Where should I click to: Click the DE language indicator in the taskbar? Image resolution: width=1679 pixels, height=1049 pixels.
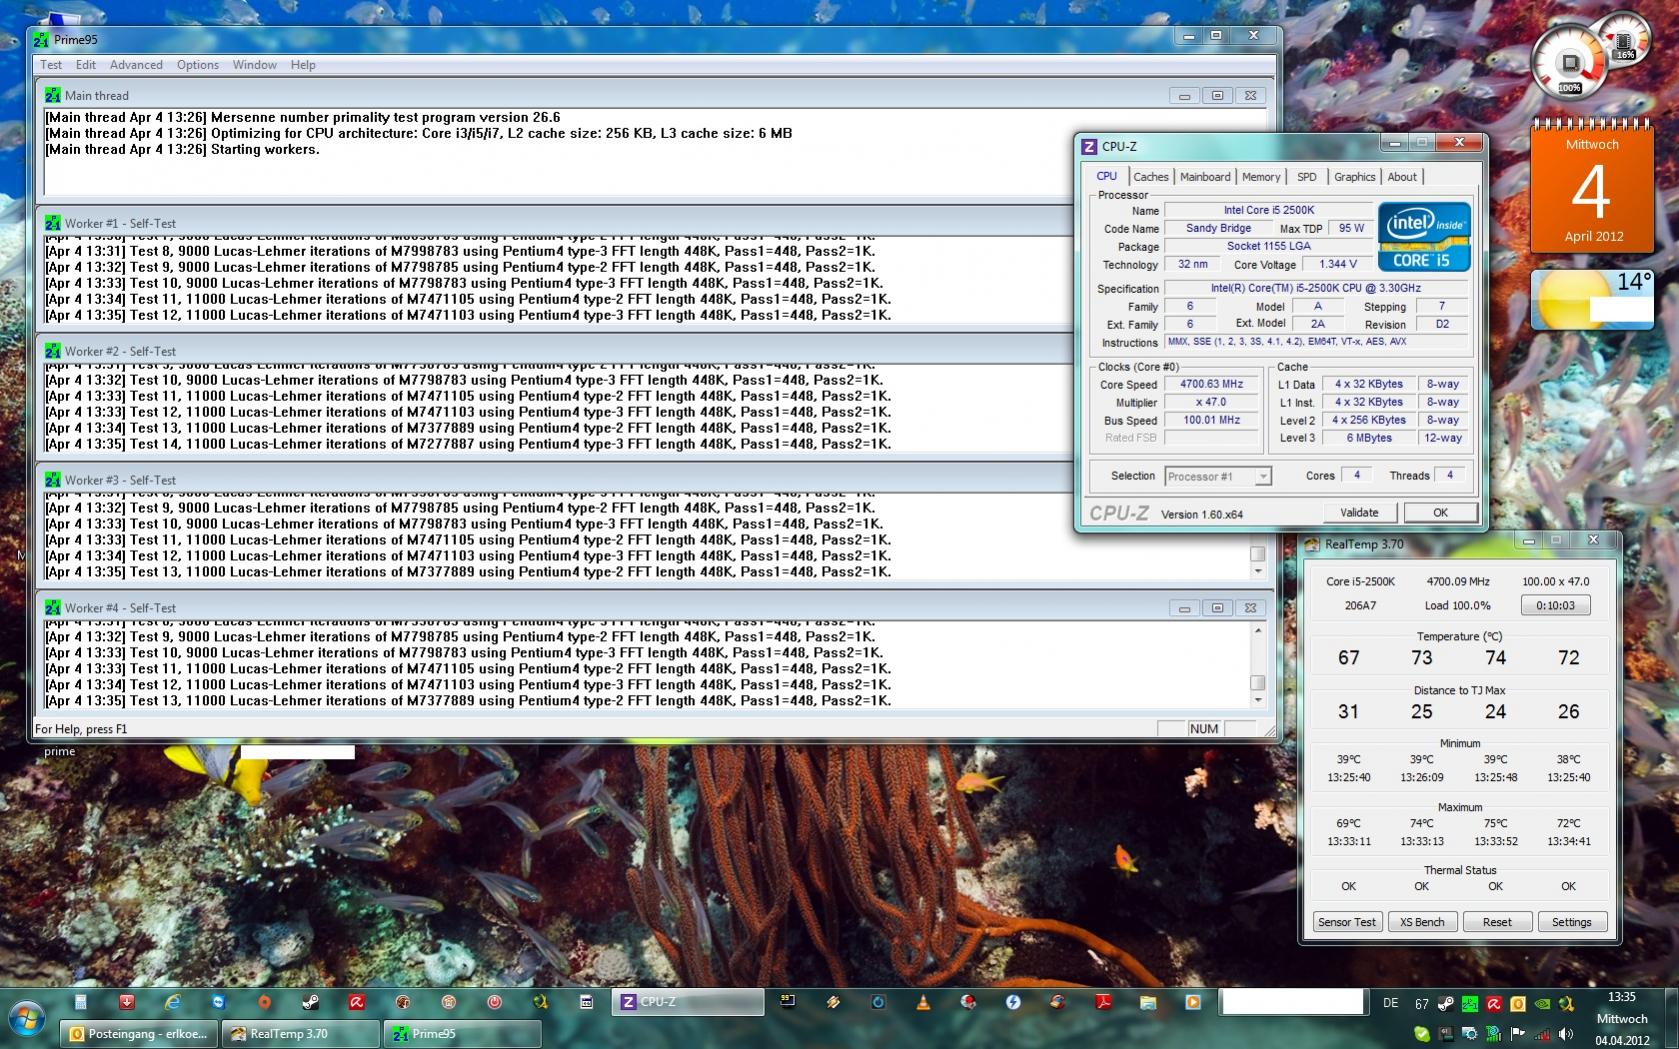point(1390,1003)
